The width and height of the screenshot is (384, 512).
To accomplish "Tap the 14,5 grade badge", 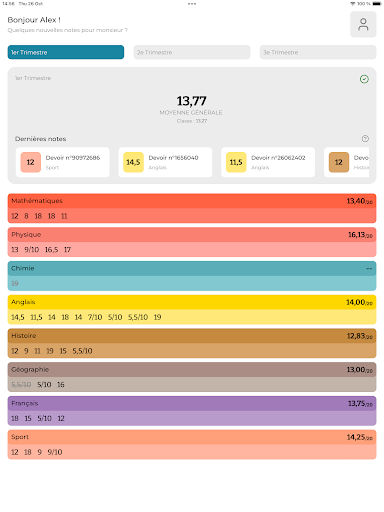I will point(133,162).
